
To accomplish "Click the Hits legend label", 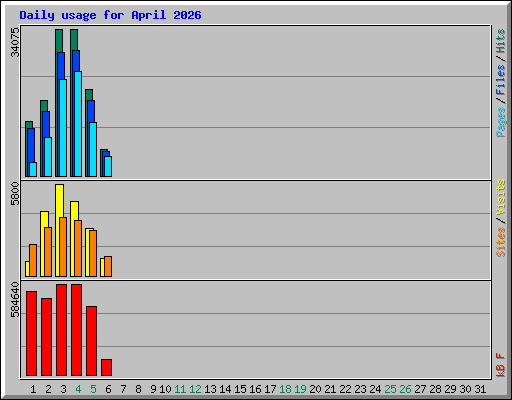I will point(500,41).
